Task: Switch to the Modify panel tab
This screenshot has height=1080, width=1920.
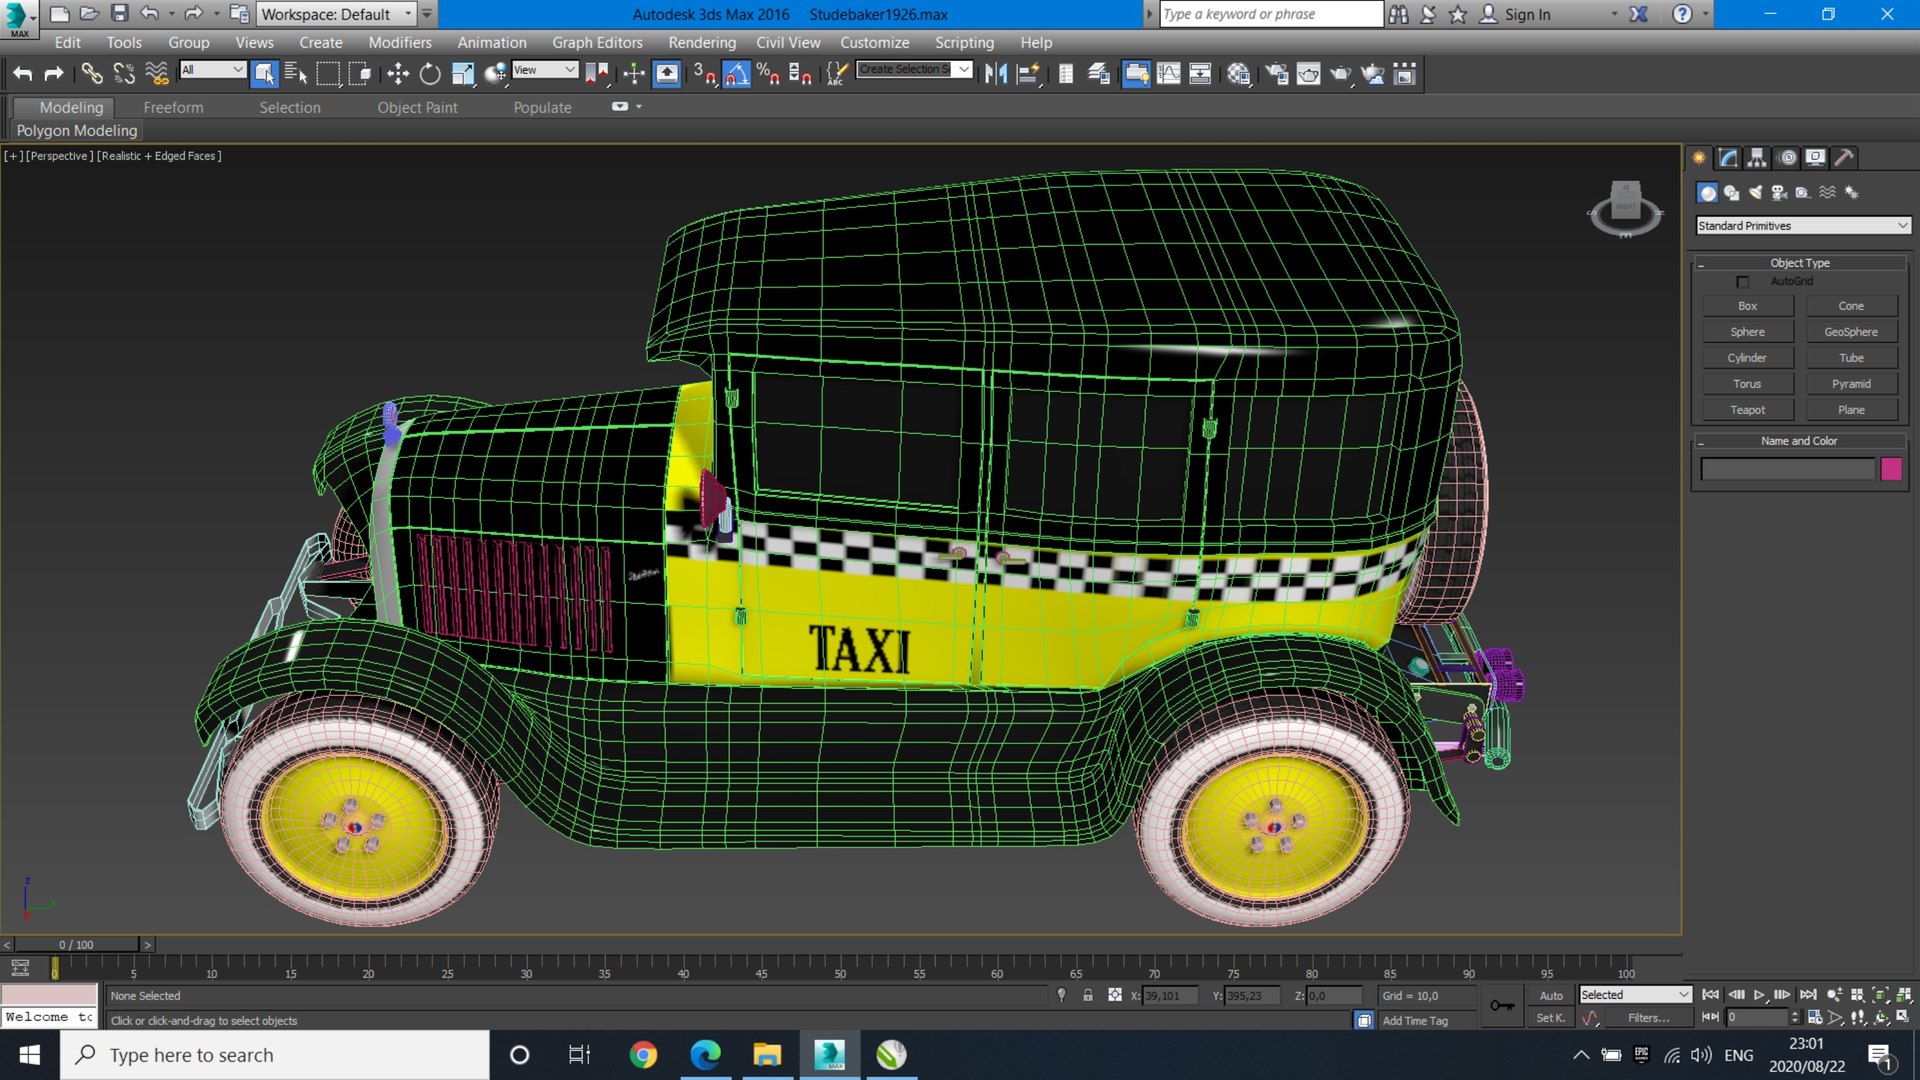Action: (1728, 157)
